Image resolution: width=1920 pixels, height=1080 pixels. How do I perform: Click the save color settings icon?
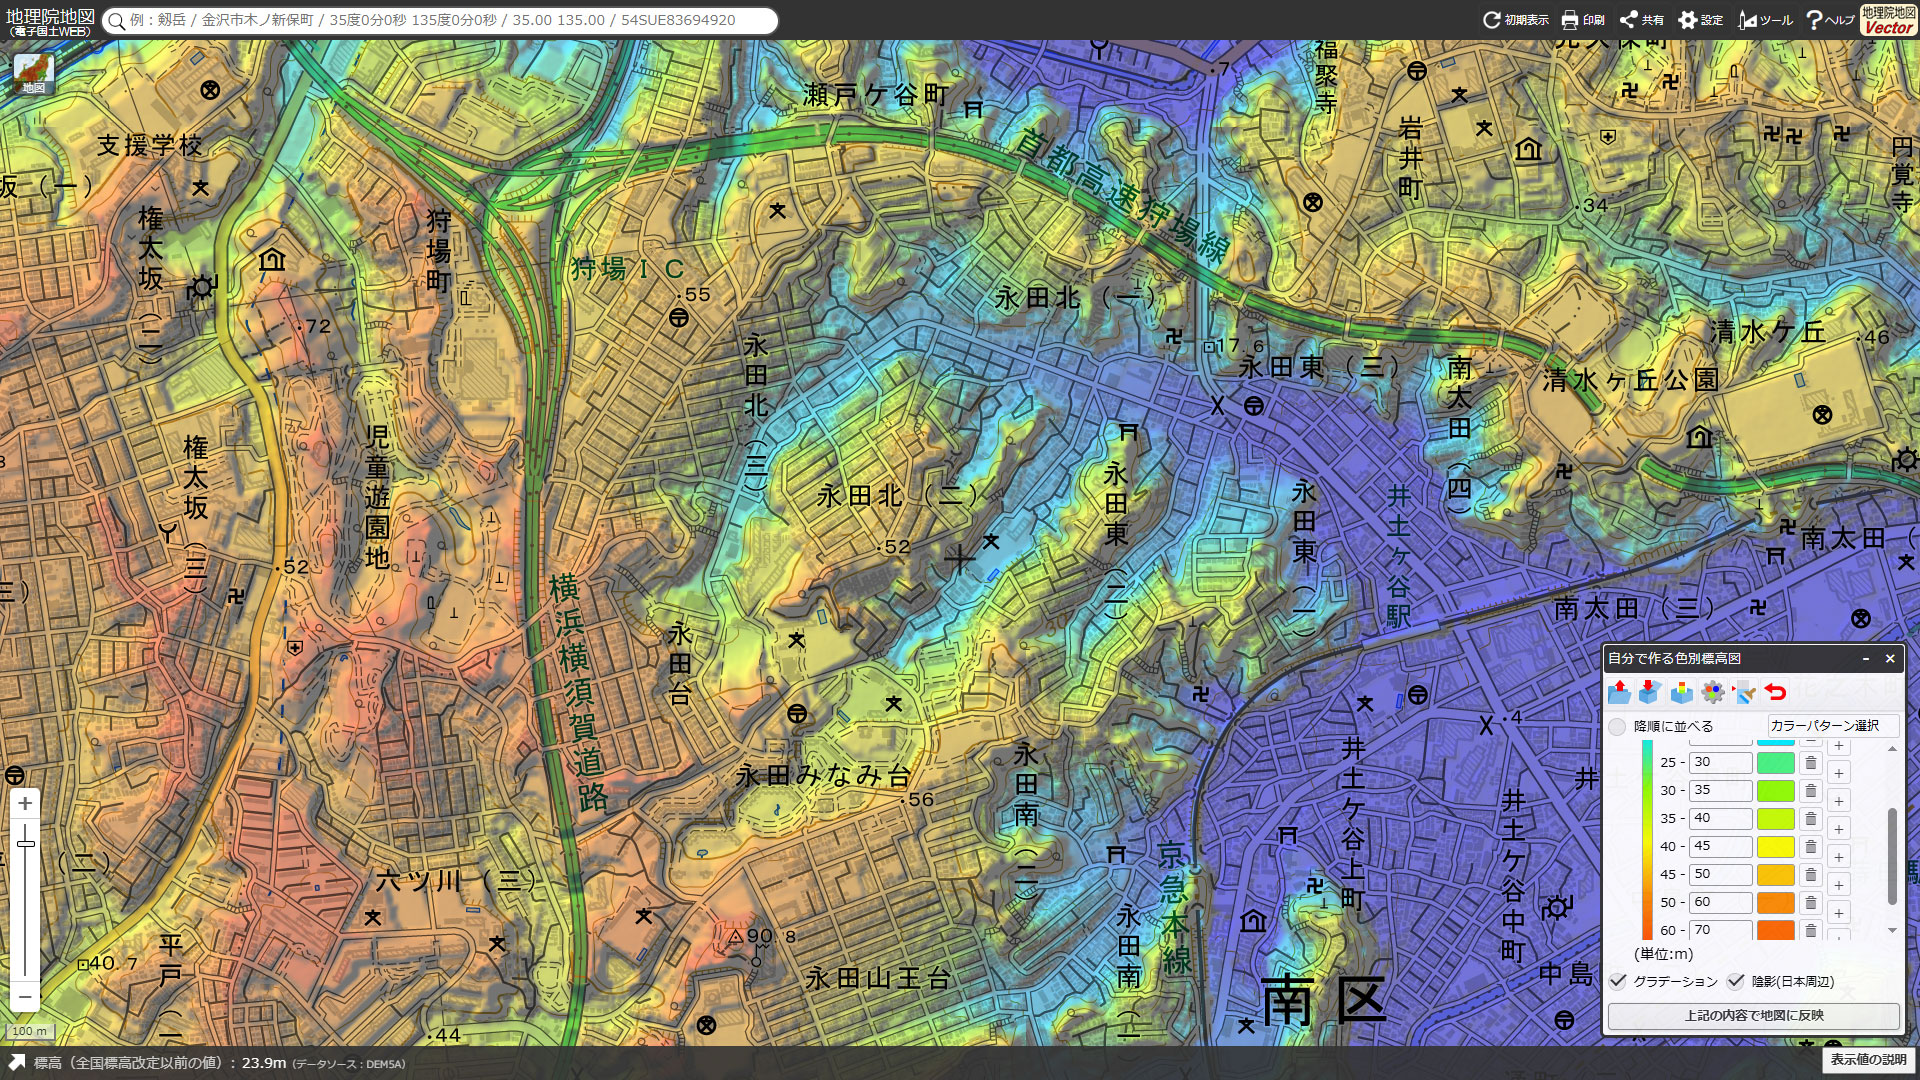click(1650, 692)
